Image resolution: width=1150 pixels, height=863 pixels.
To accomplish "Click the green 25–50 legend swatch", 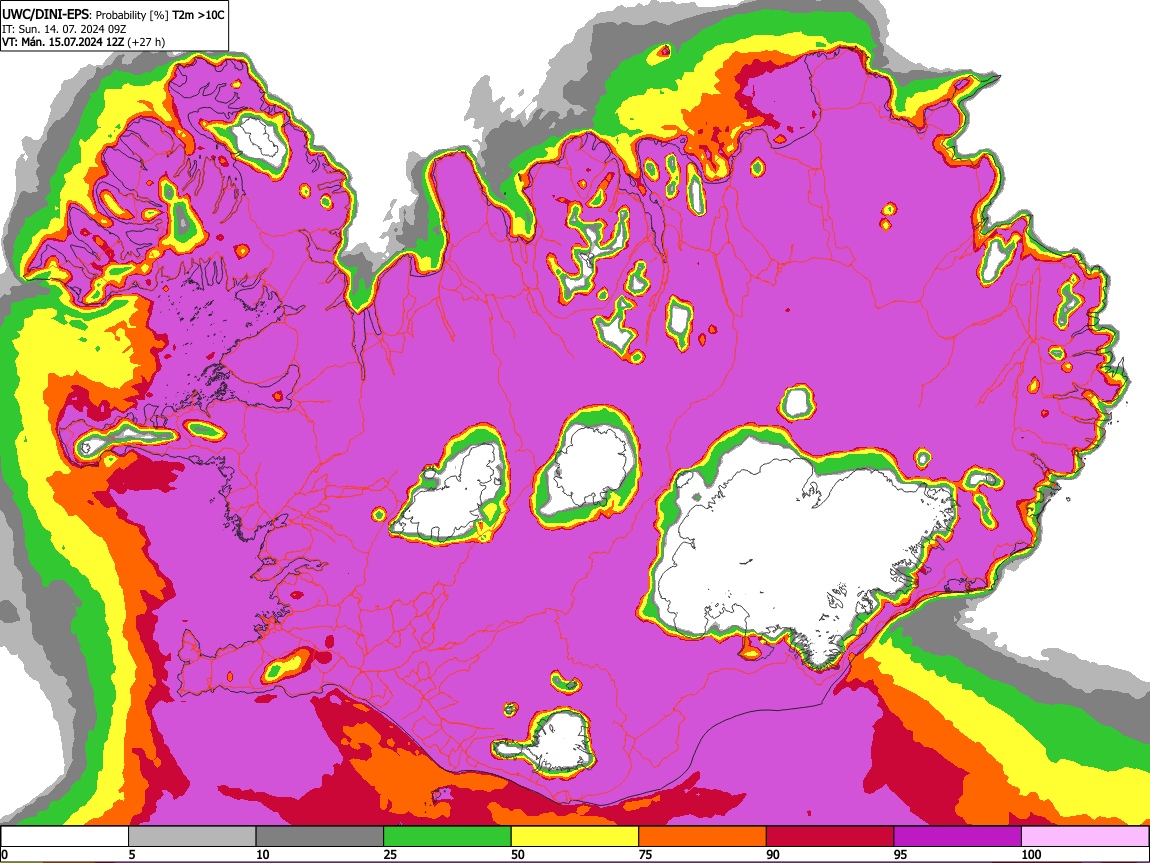I will coord(447,836).
